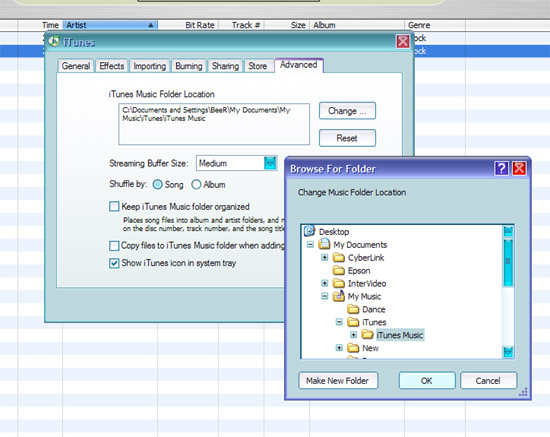Select the My Documents tree label

point(360,245)
